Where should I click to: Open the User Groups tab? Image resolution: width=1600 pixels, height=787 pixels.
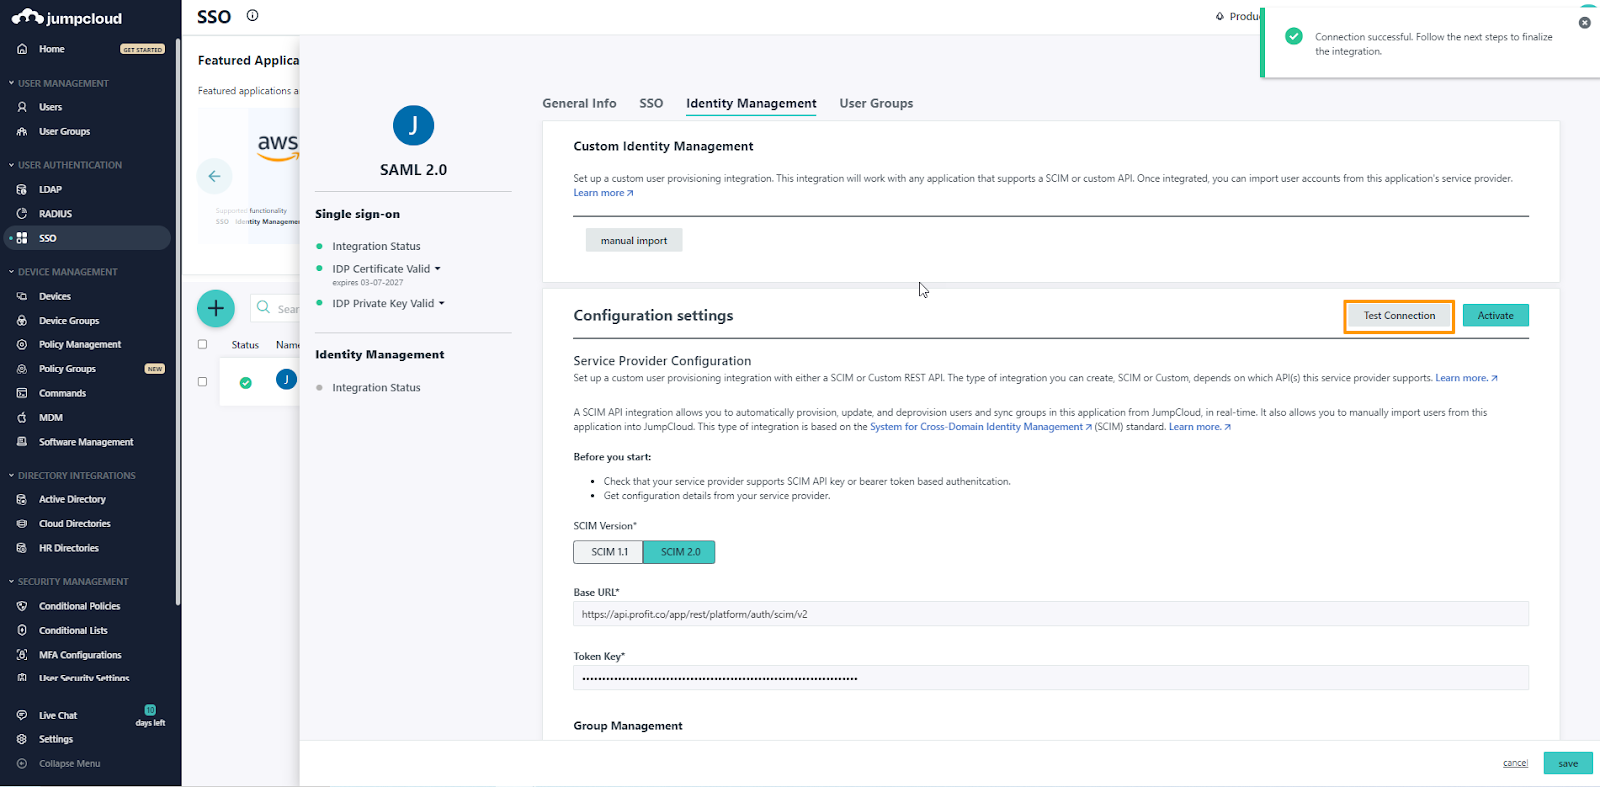pyautogui.click(x=876, y=103)
